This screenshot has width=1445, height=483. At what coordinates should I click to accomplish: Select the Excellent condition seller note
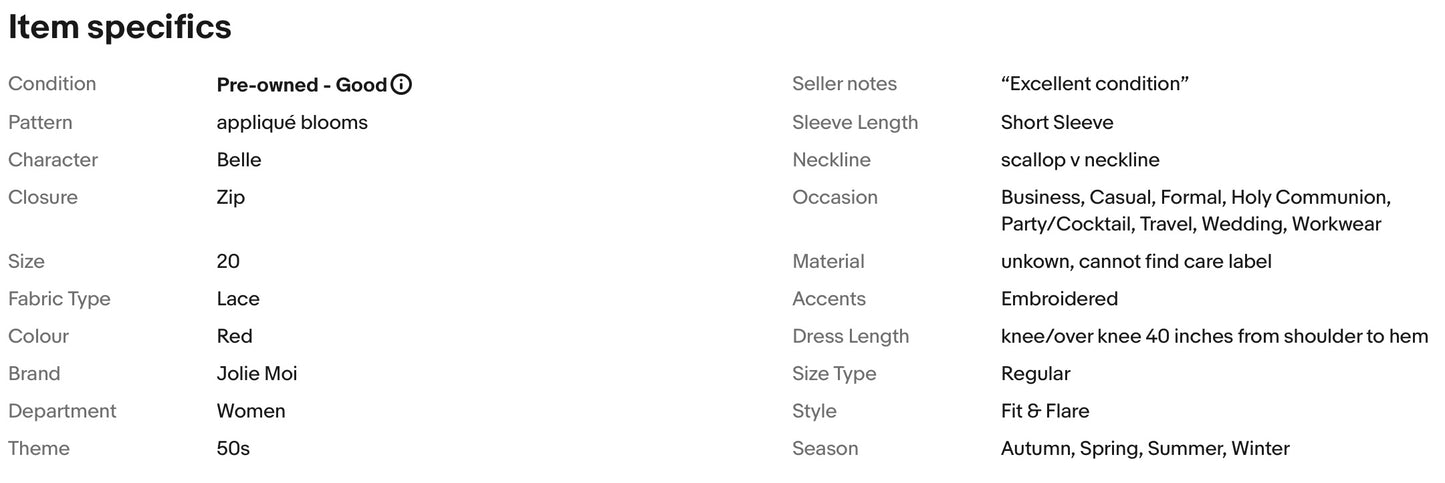(x=1095, y=84)
